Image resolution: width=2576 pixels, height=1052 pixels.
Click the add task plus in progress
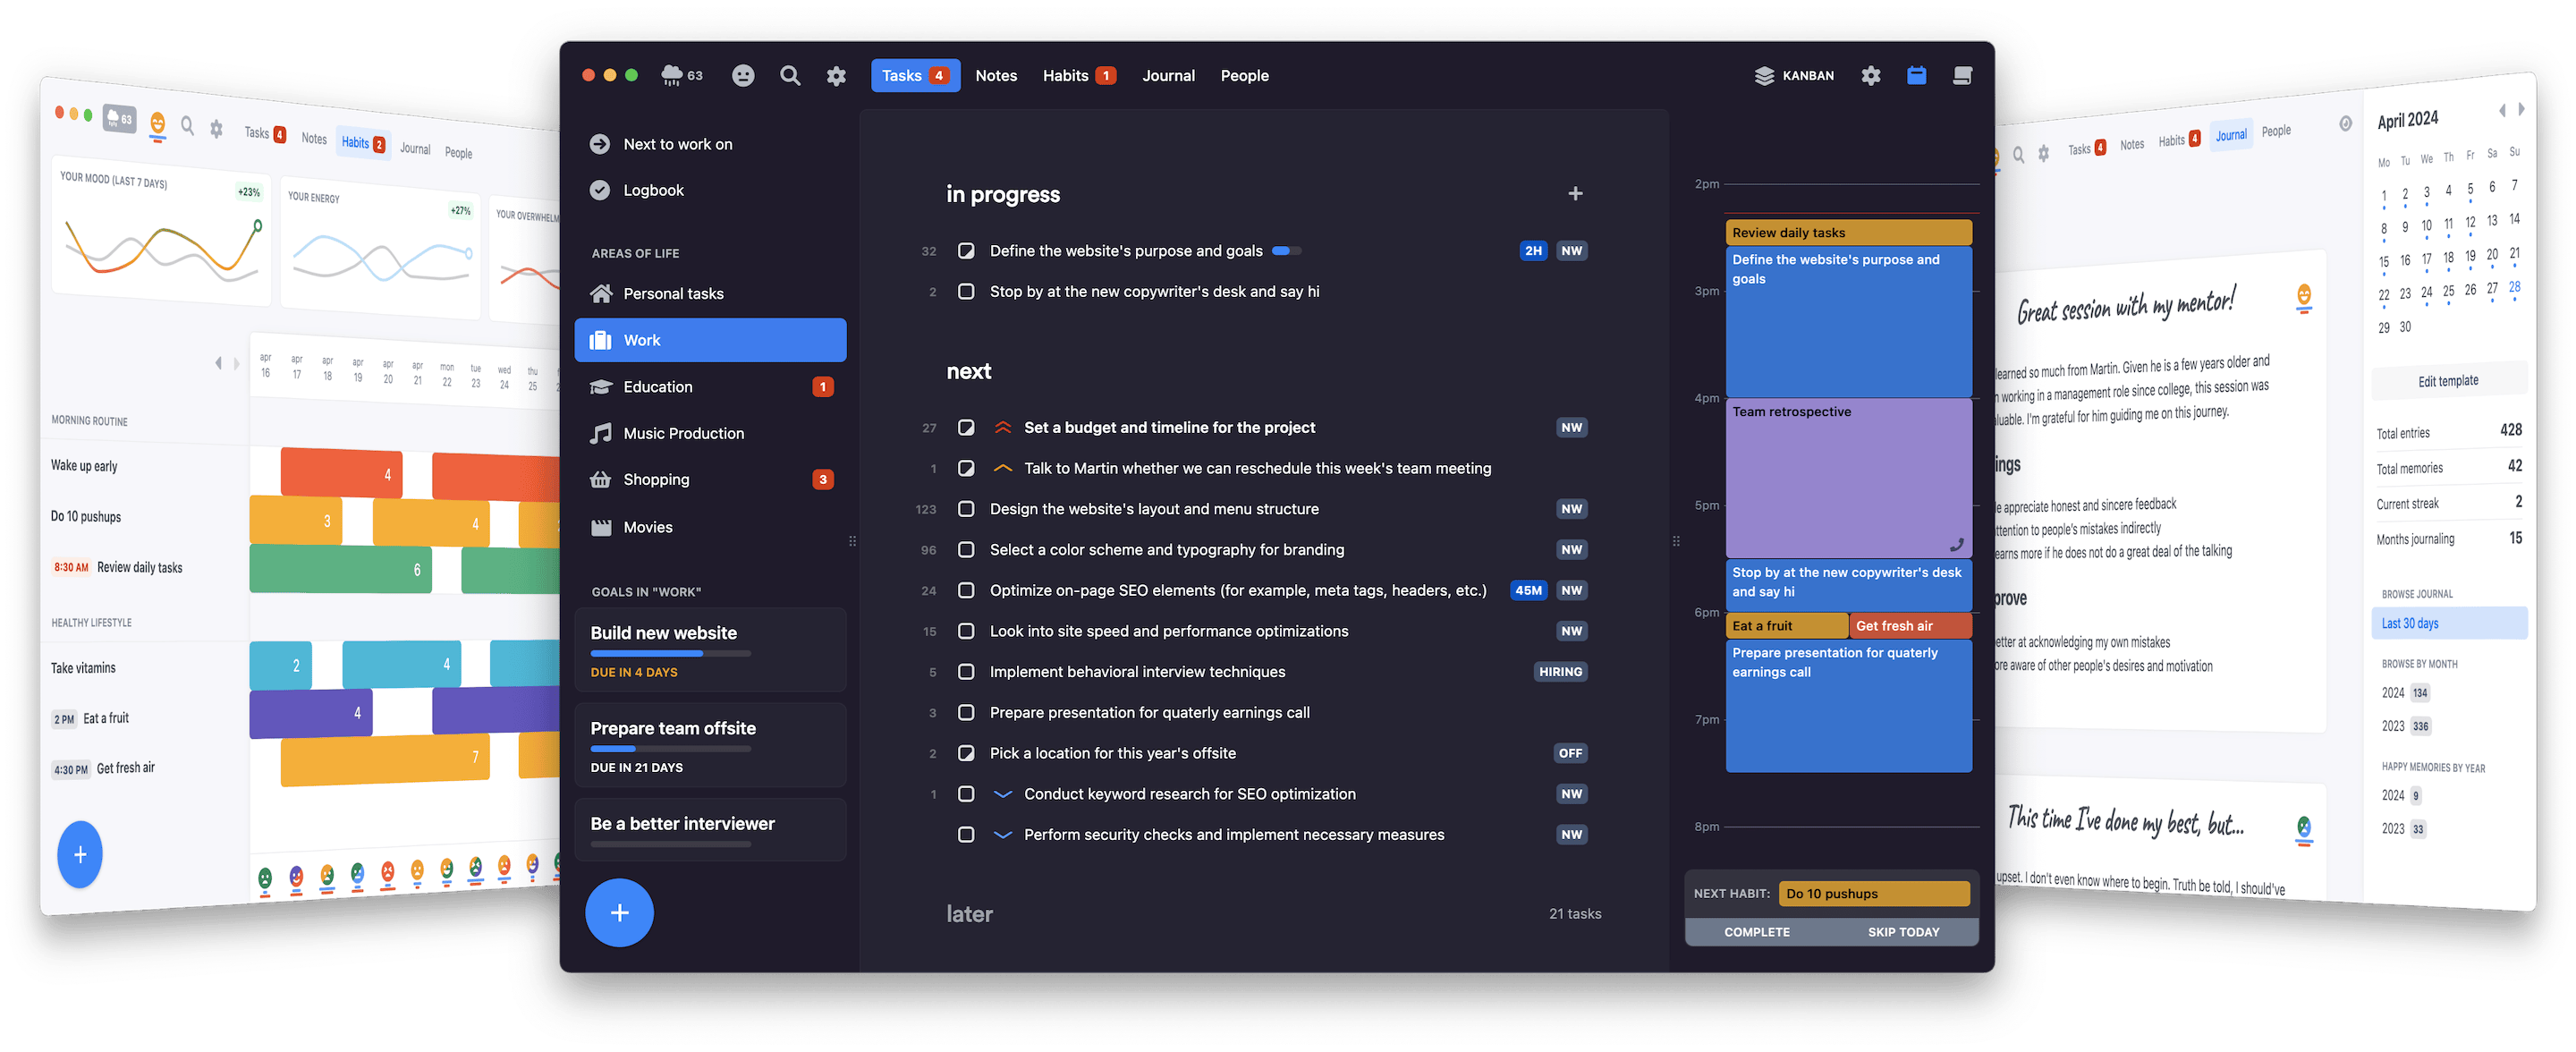pos(1575,194)
